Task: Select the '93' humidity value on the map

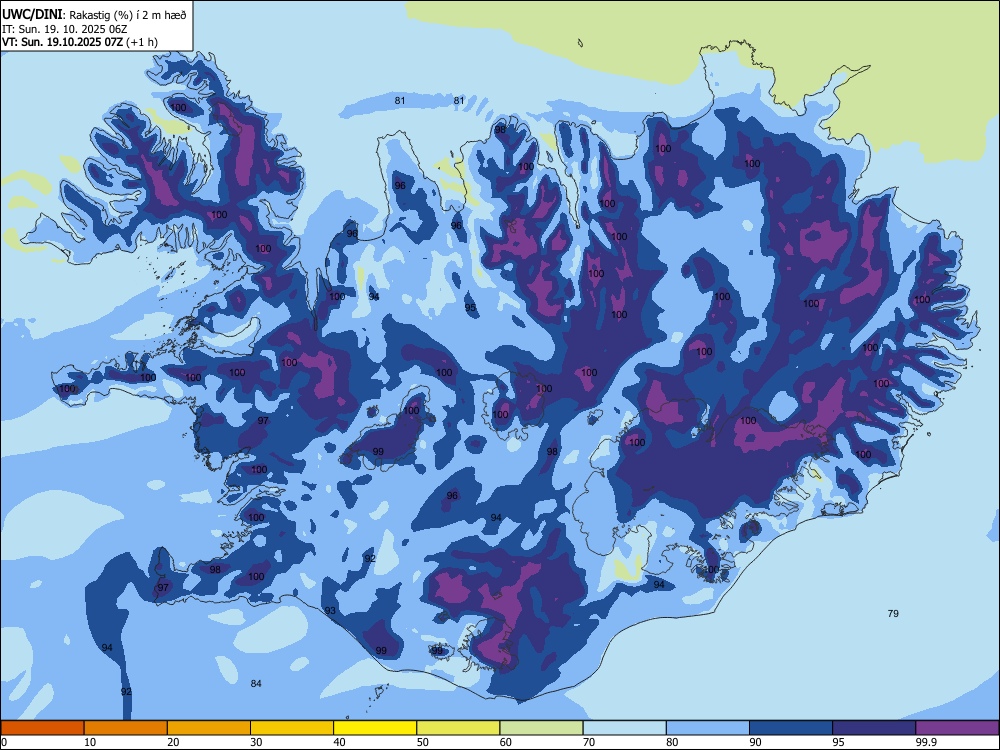Action: click(x=330, y=611)
